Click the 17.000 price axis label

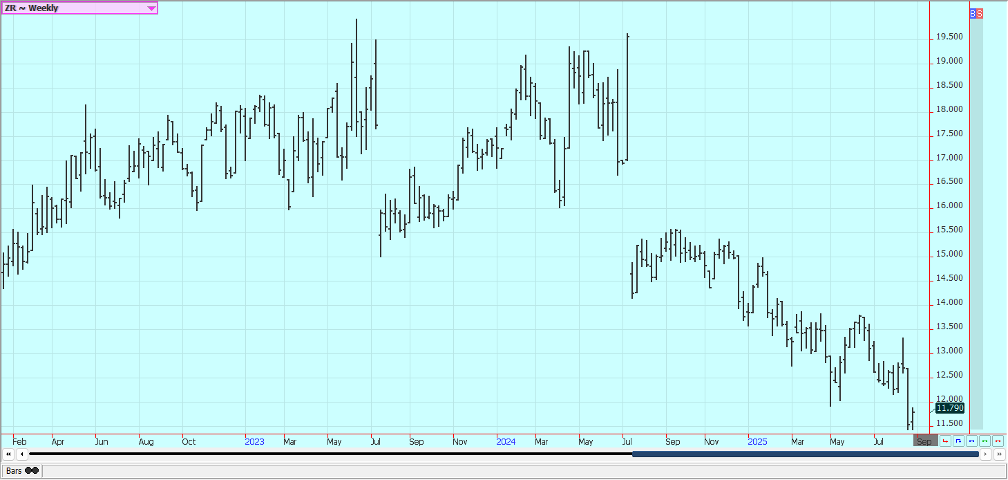[x=949, y=157]
